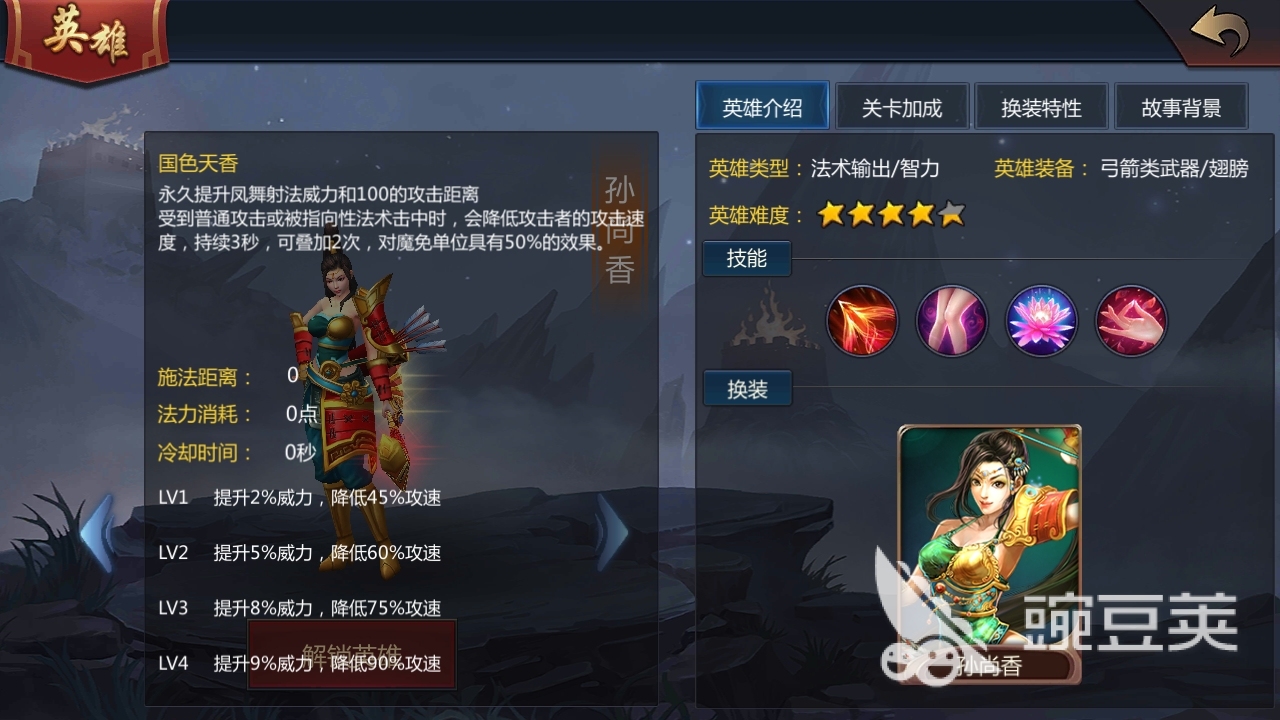Click the 3D 孙尚香 character model
1280x720 pixels.
coord(357,400)
